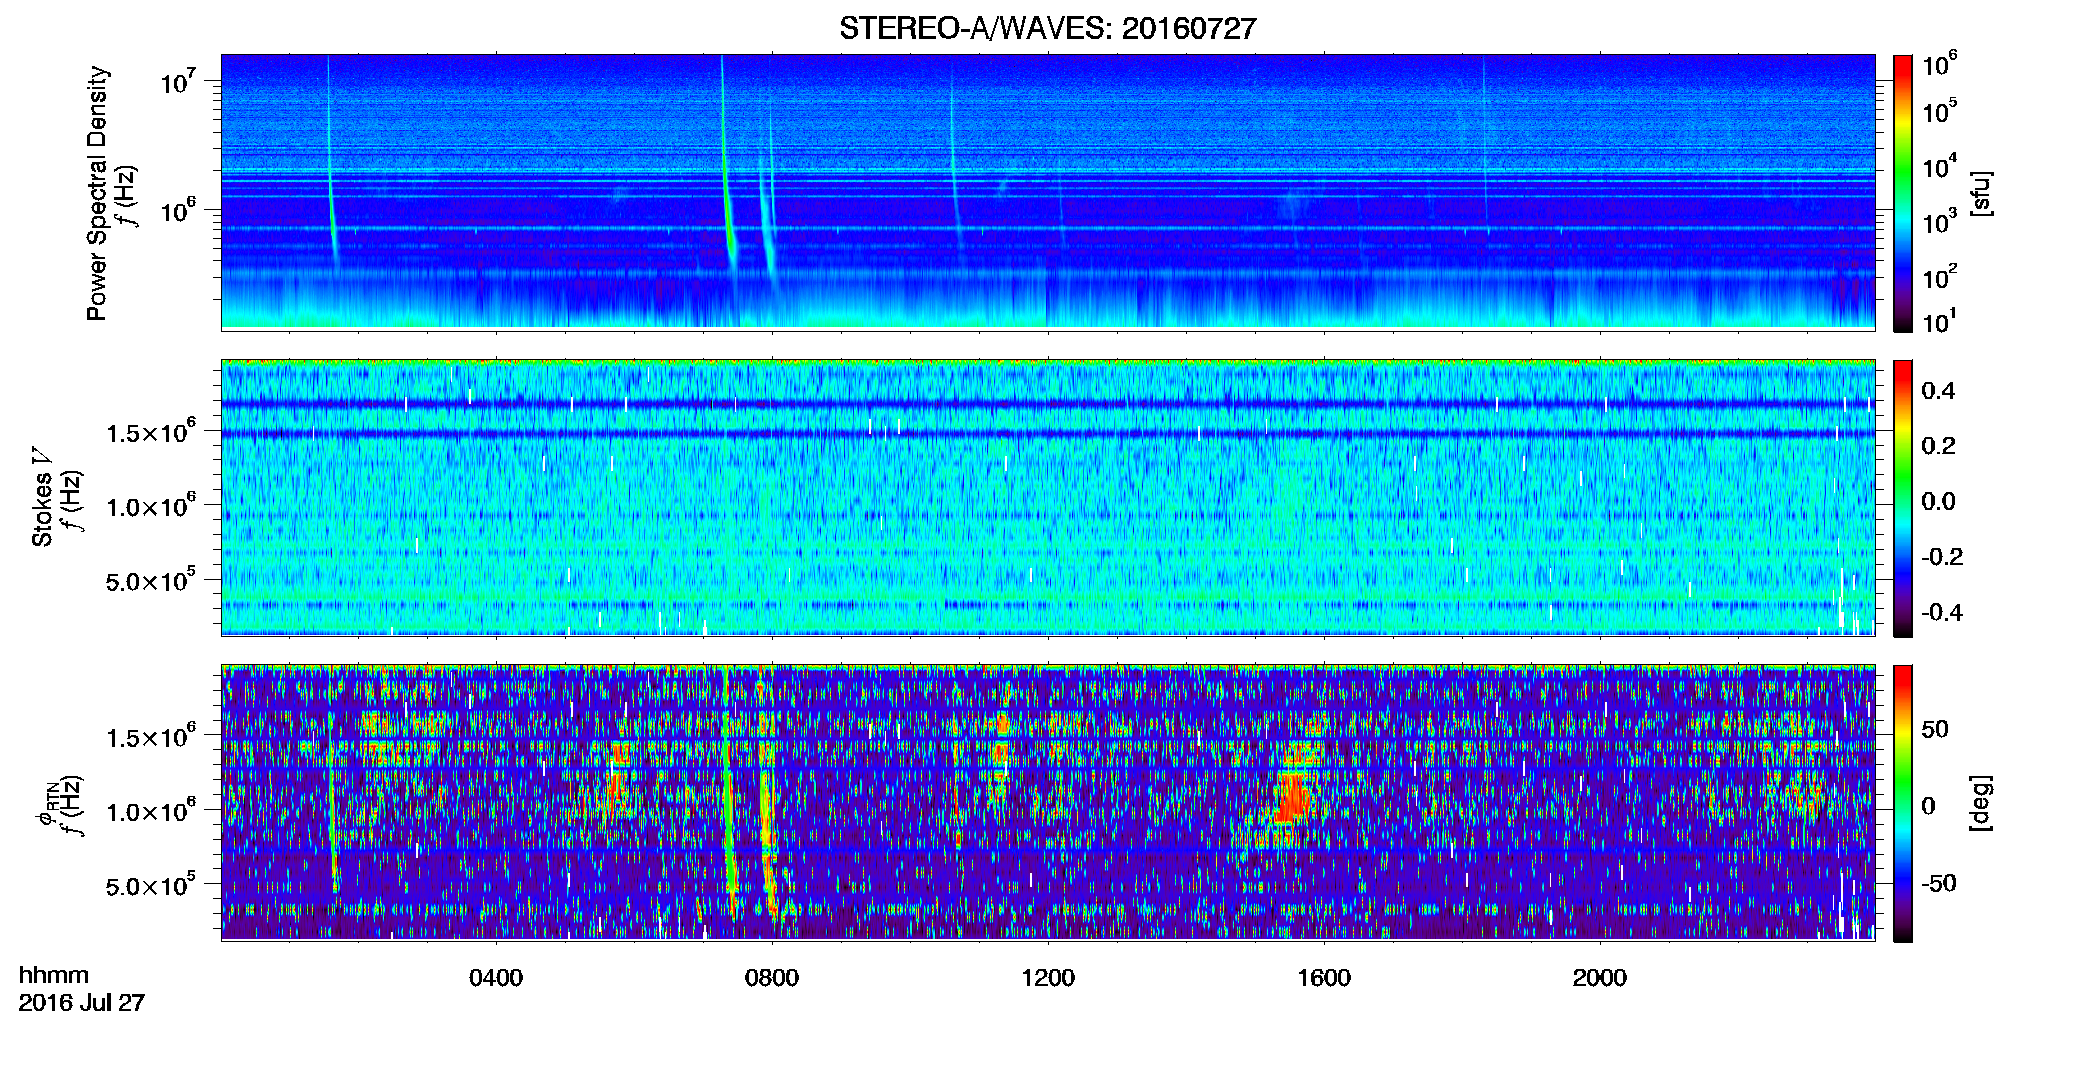Click the -0.4 label on the Stokes color bar
Viewport: 2096px width, 1080px height.
[x=1942, y=613]
